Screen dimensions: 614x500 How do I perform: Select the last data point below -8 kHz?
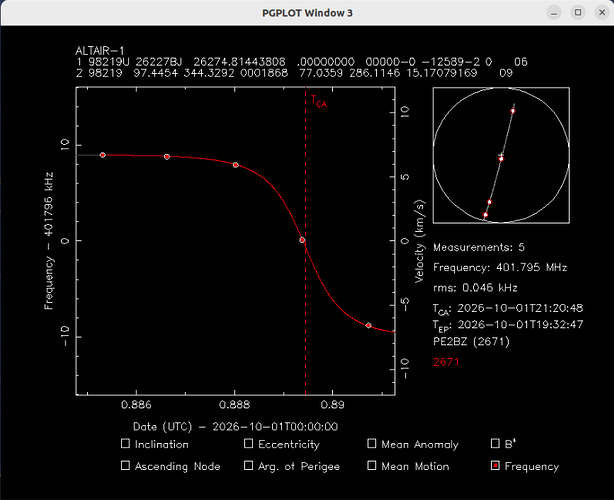(x=368, y=325)
